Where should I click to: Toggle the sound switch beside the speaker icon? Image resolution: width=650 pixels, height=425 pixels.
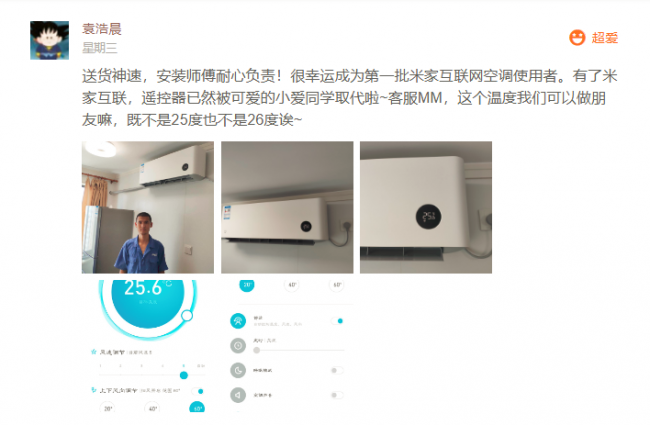point(337,395)
